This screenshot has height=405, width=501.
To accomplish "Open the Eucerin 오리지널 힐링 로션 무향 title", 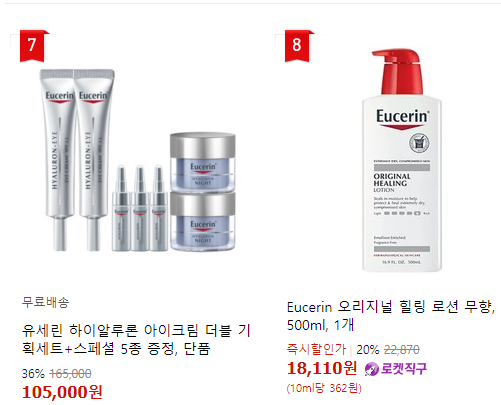I will click(x=391, y=316).
